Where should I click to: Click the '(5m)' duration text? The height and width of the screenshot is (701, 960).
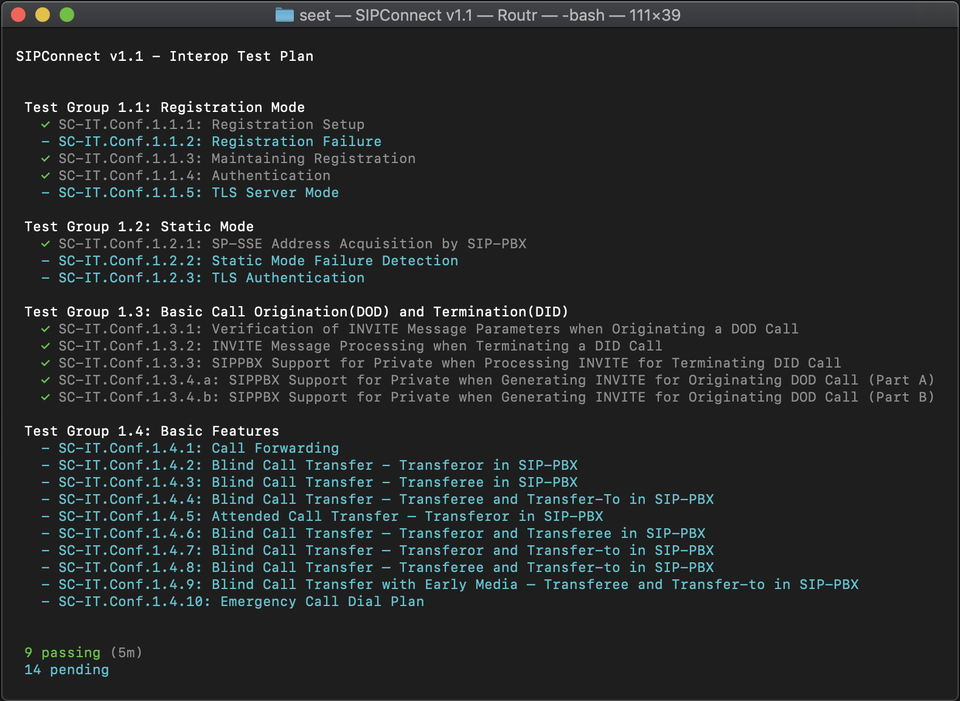tap(126, 653)
